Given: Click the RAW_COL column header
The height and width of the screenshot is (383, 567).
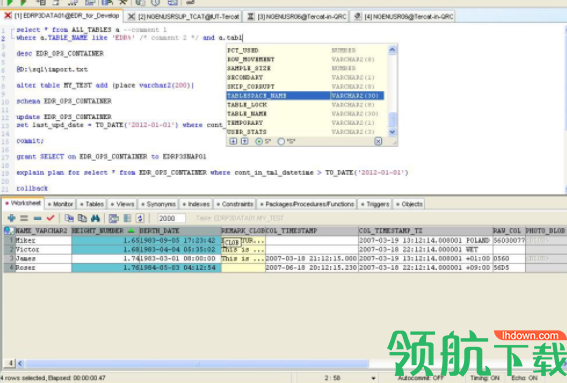Looking at the screenshot, I should 508,231.
